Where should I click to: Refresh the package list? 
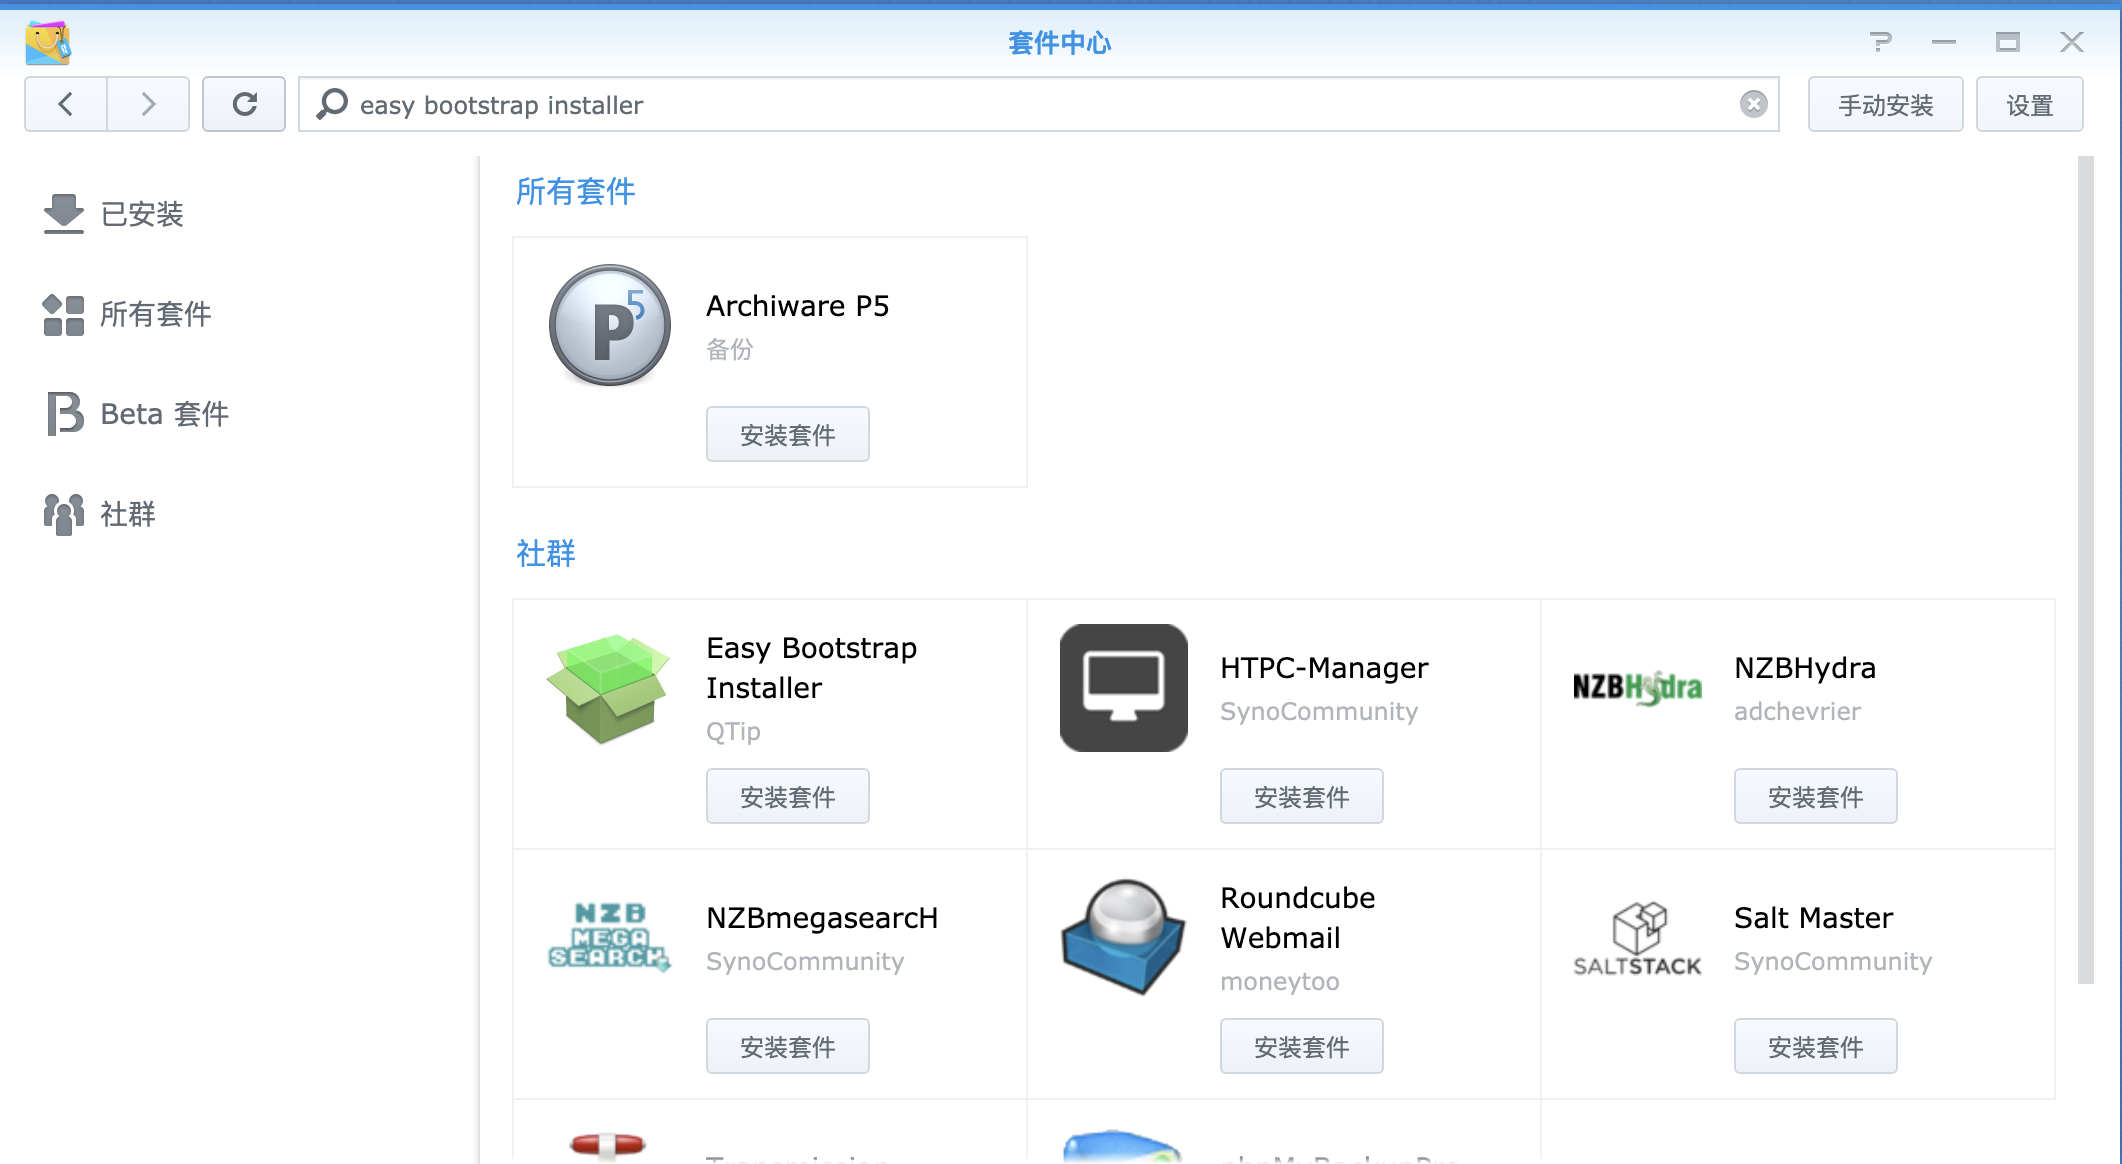point(244,104)
